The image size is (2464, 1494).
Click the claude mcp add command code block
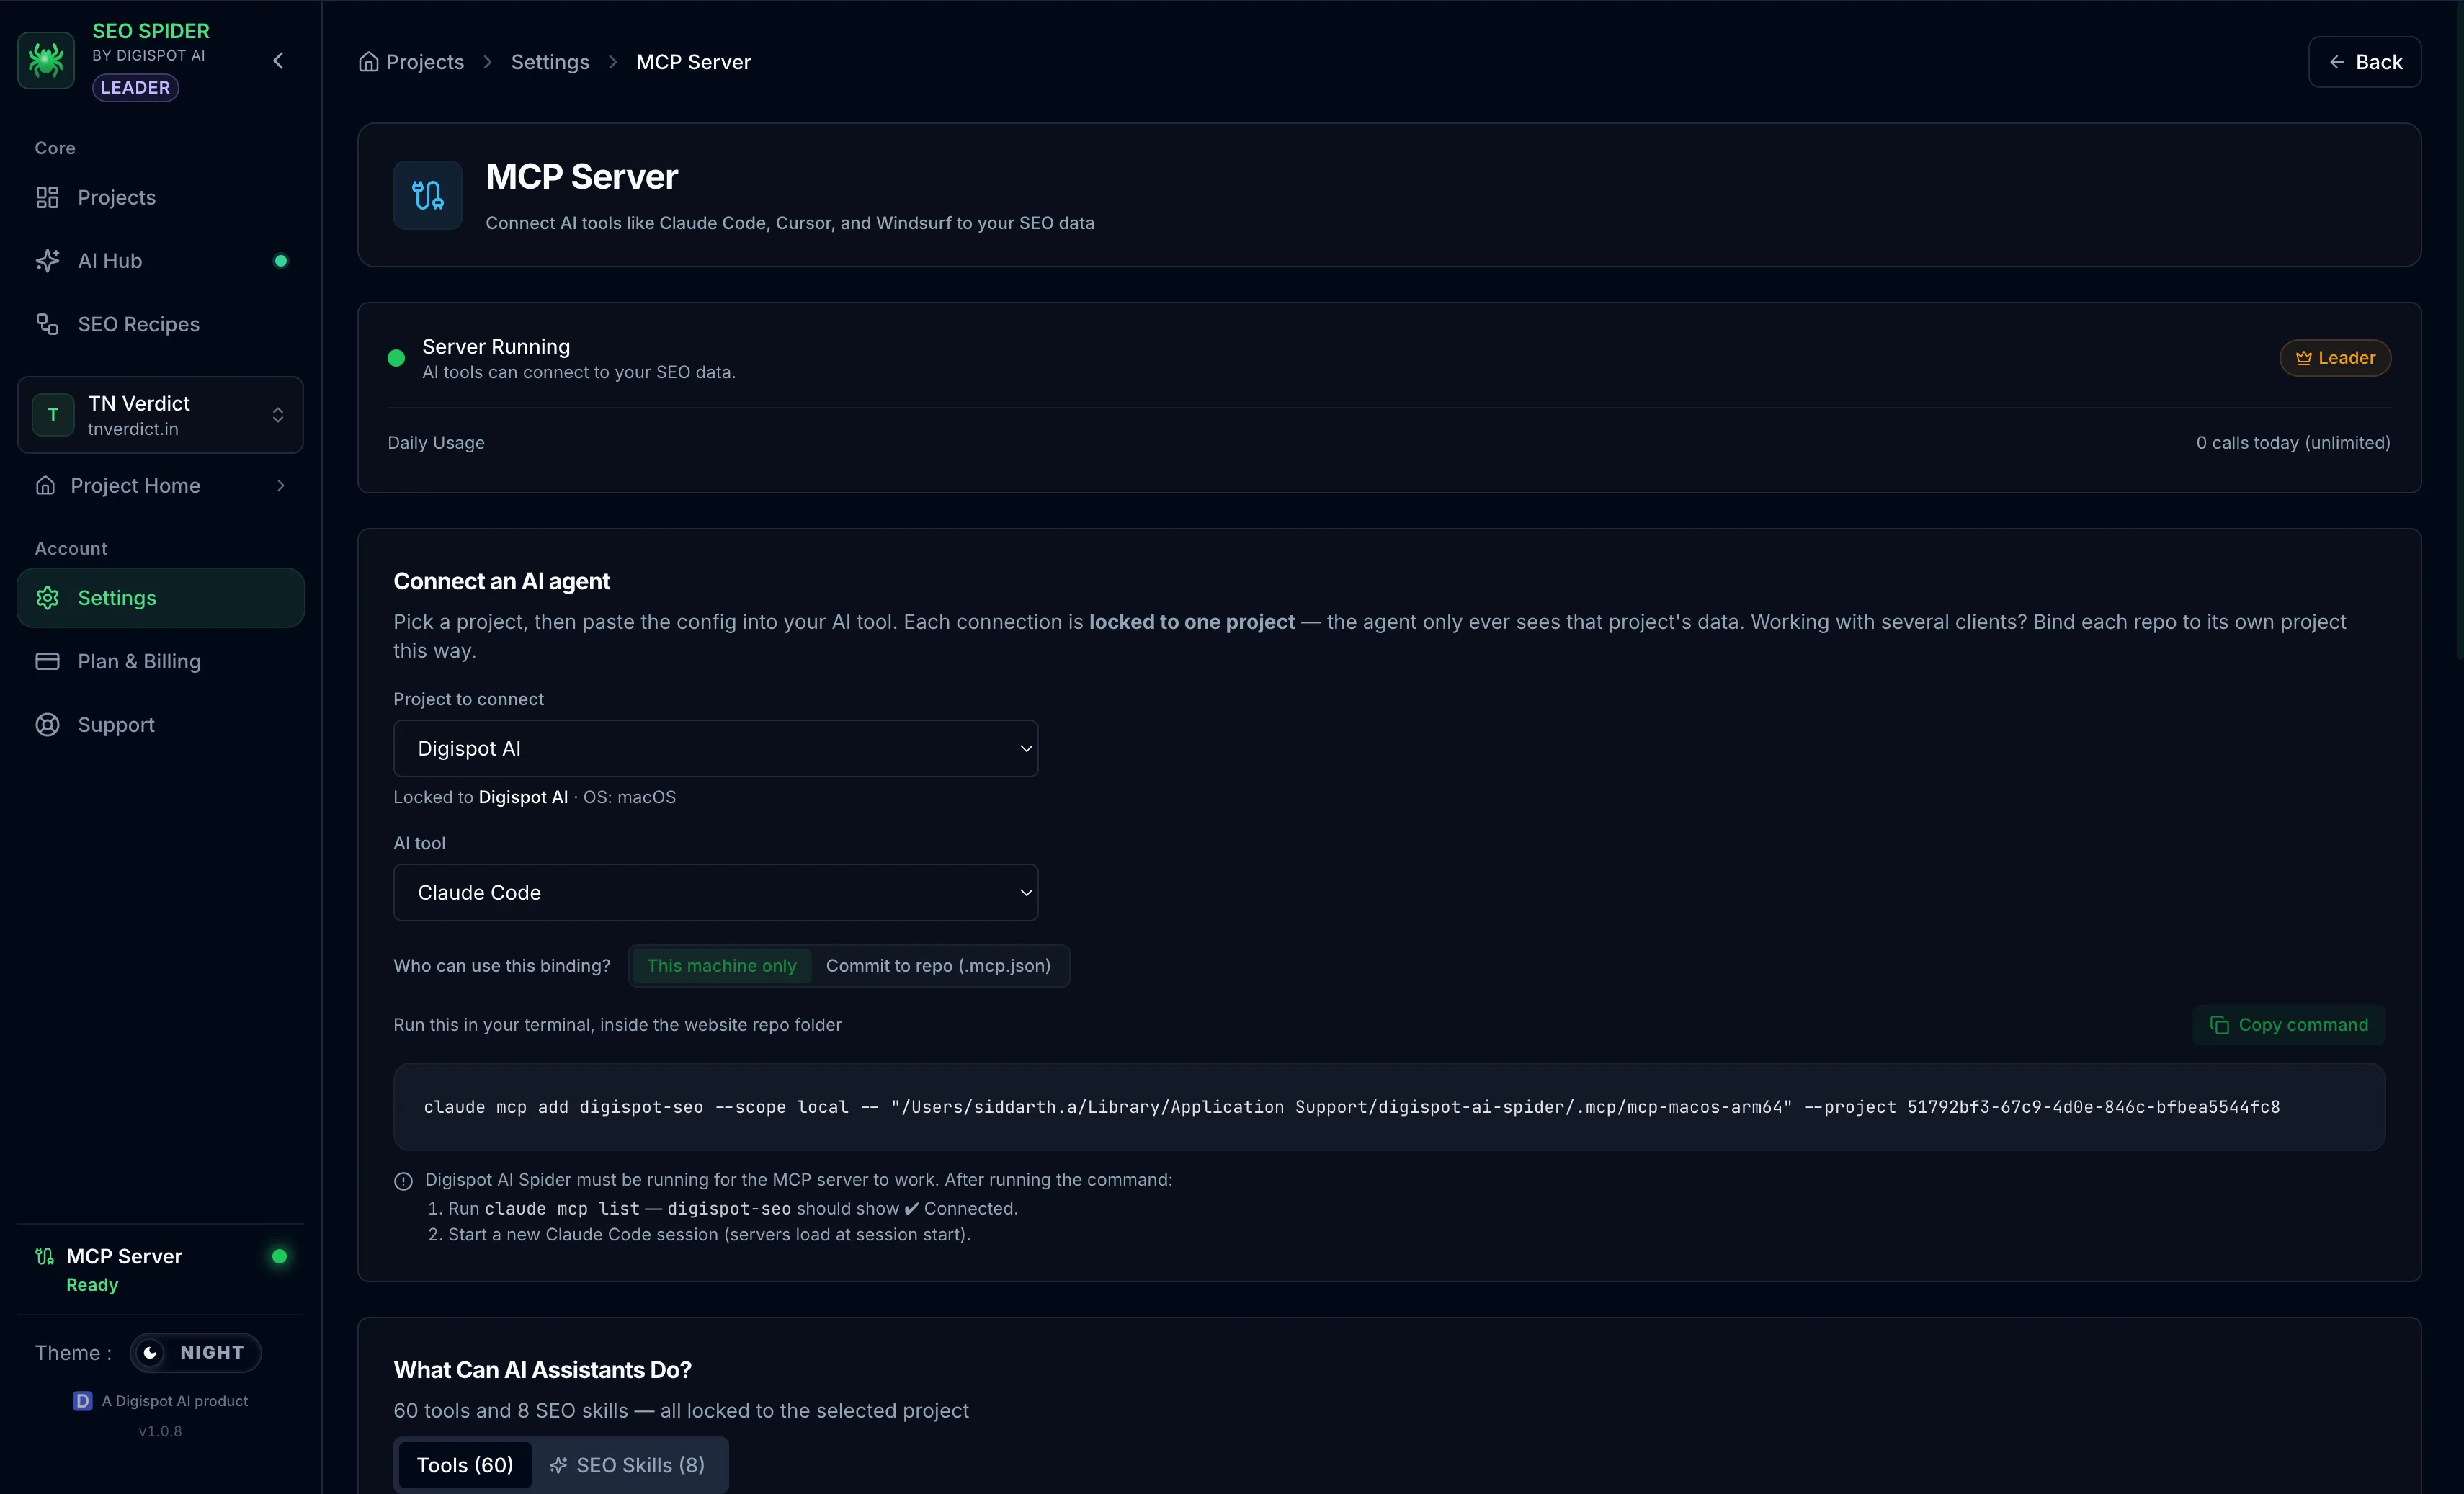(1389, 1107)
